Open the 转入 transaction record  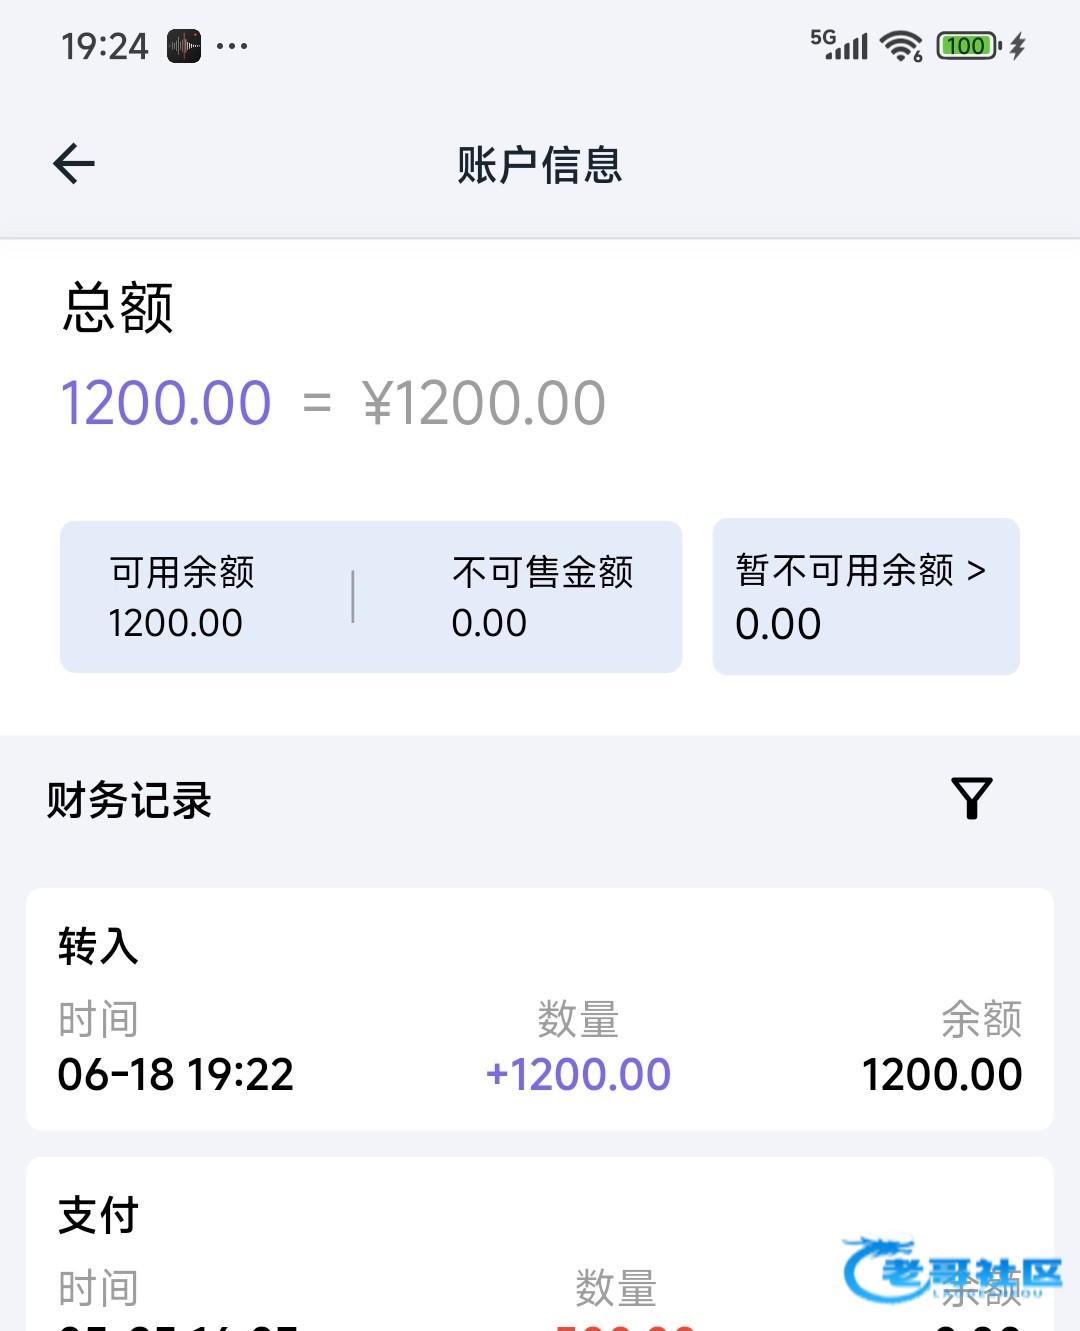540,1008
